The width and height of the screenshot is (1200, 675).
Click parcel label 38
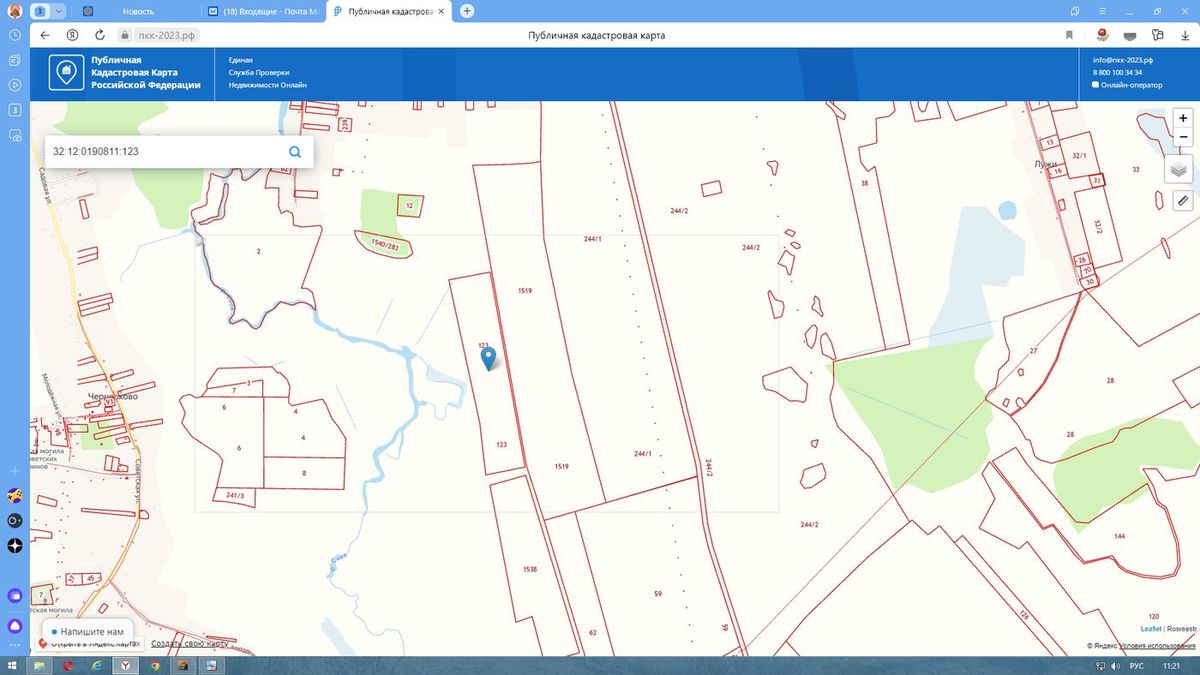coord(864,184)
